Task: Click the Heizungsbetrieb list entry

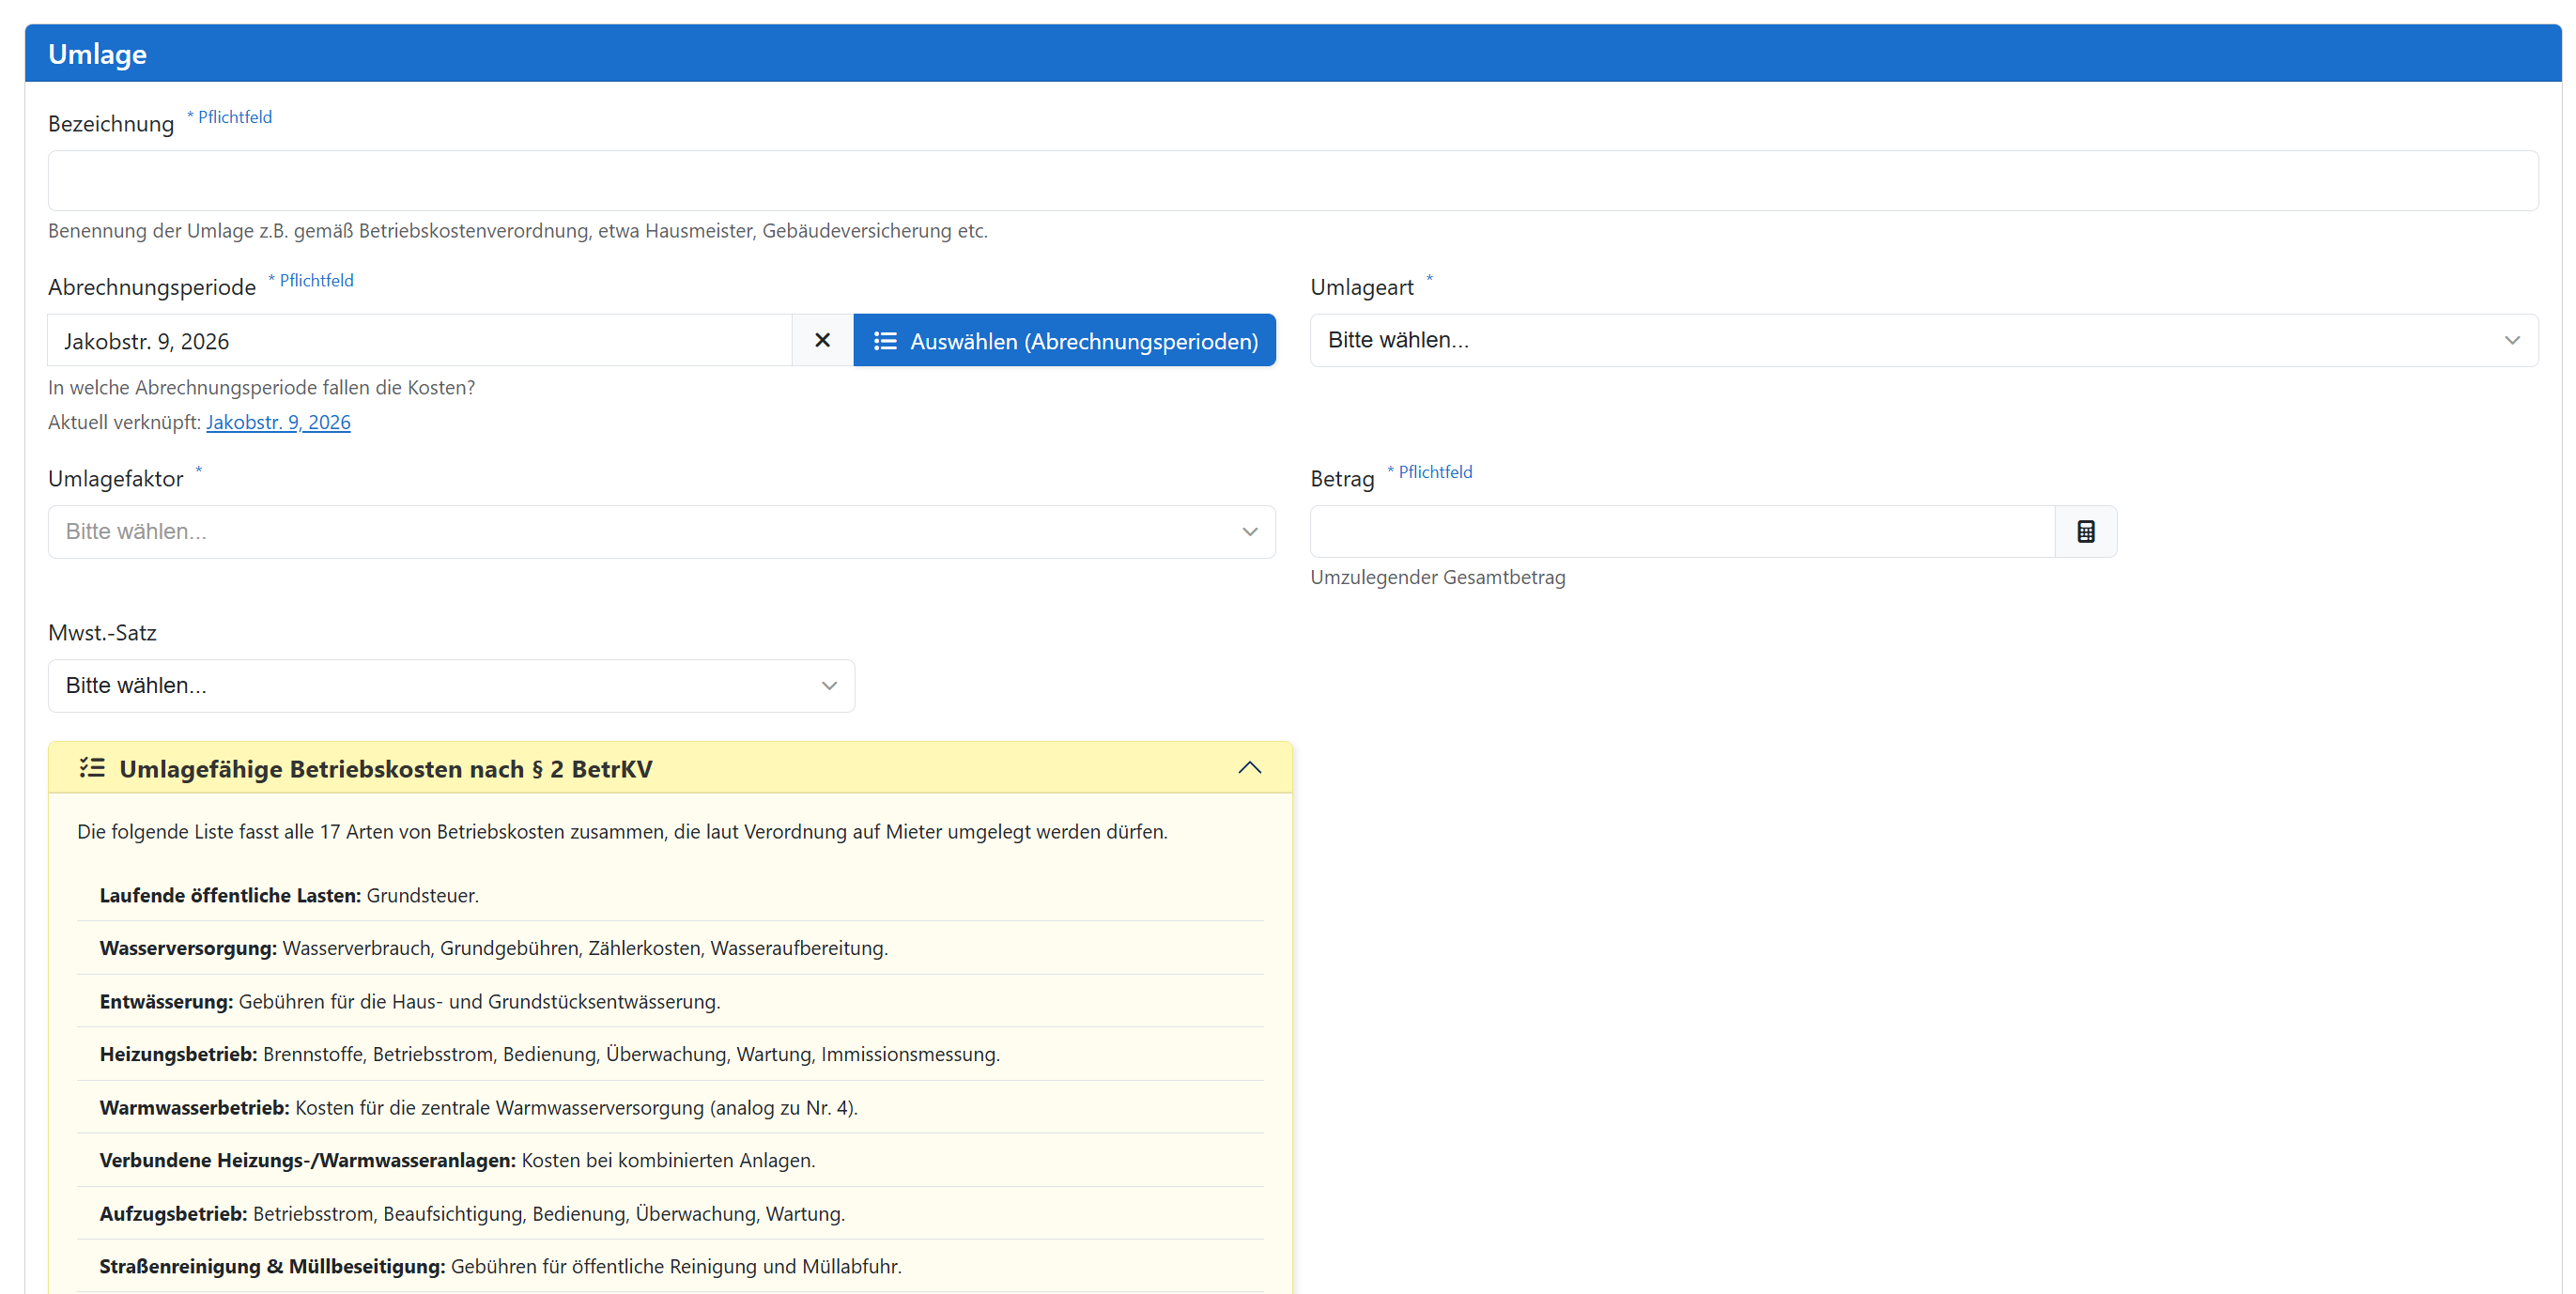Action: click(549, 1054)
